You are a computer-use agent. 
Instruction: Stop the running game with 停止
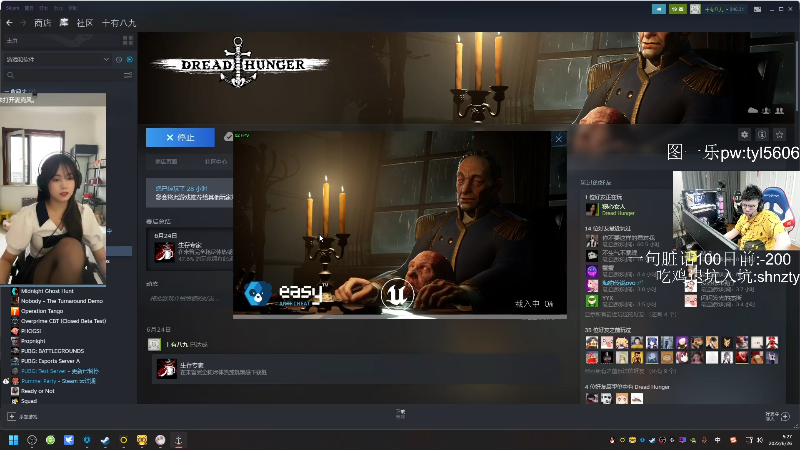tap(180, 137)
